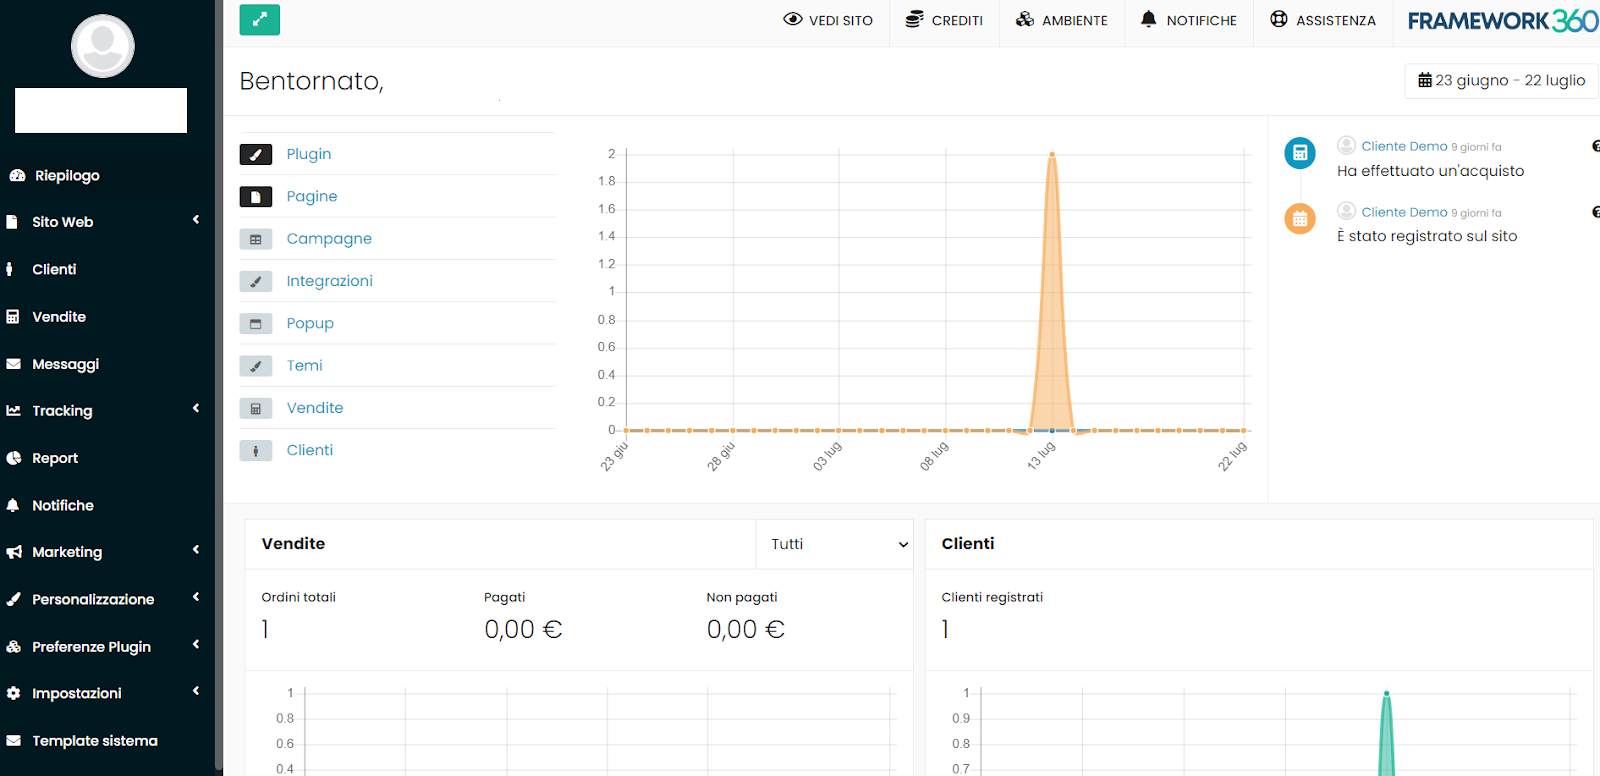Open Riepilogo in the sidebar menu
This screenshot has height=776, width=1600.
tap(67, 175)
